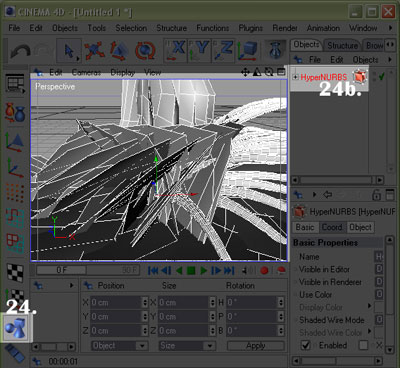This screenshot has height=368, width=400.
Task: Click the record keyframe button
Action: coord(264,270)
